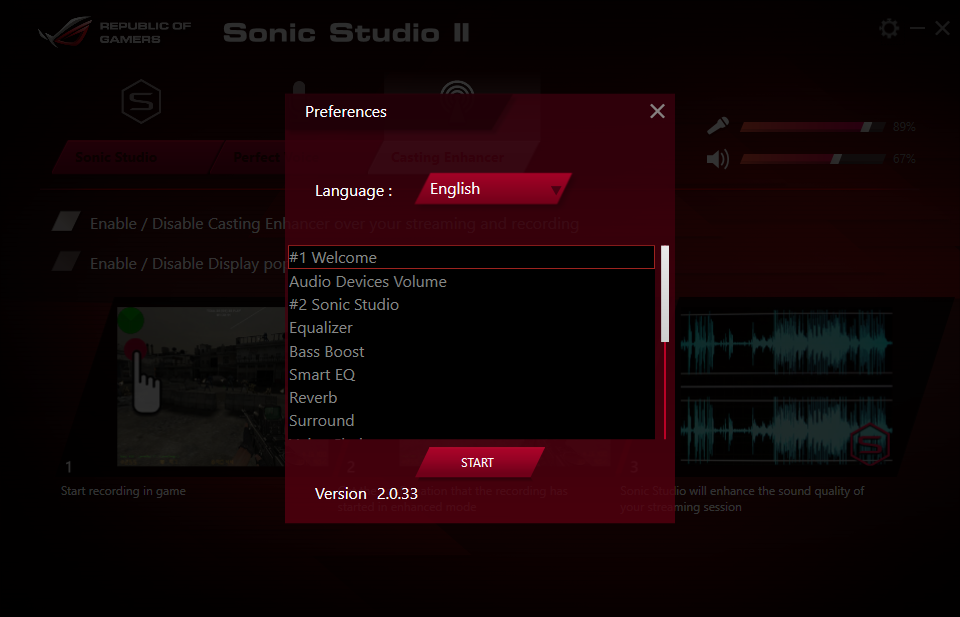Close the Preferences dialog

click(657, 111)
